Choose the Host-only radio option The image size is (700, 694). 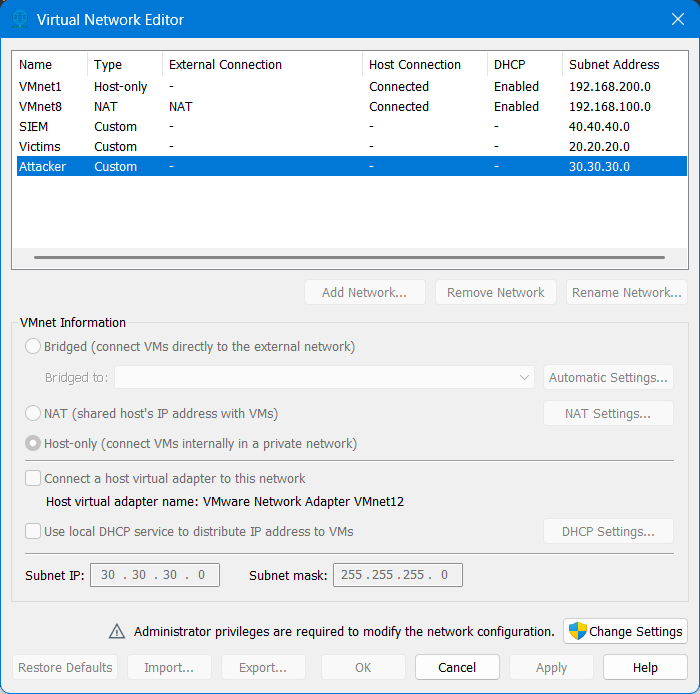click(x=34, y=443)
